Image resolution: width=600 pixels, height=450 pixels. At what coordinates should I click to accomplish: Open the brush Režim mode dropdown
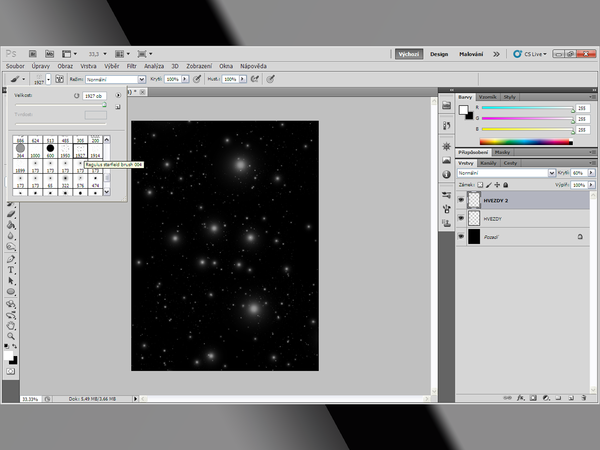click(x=113, y=78)
